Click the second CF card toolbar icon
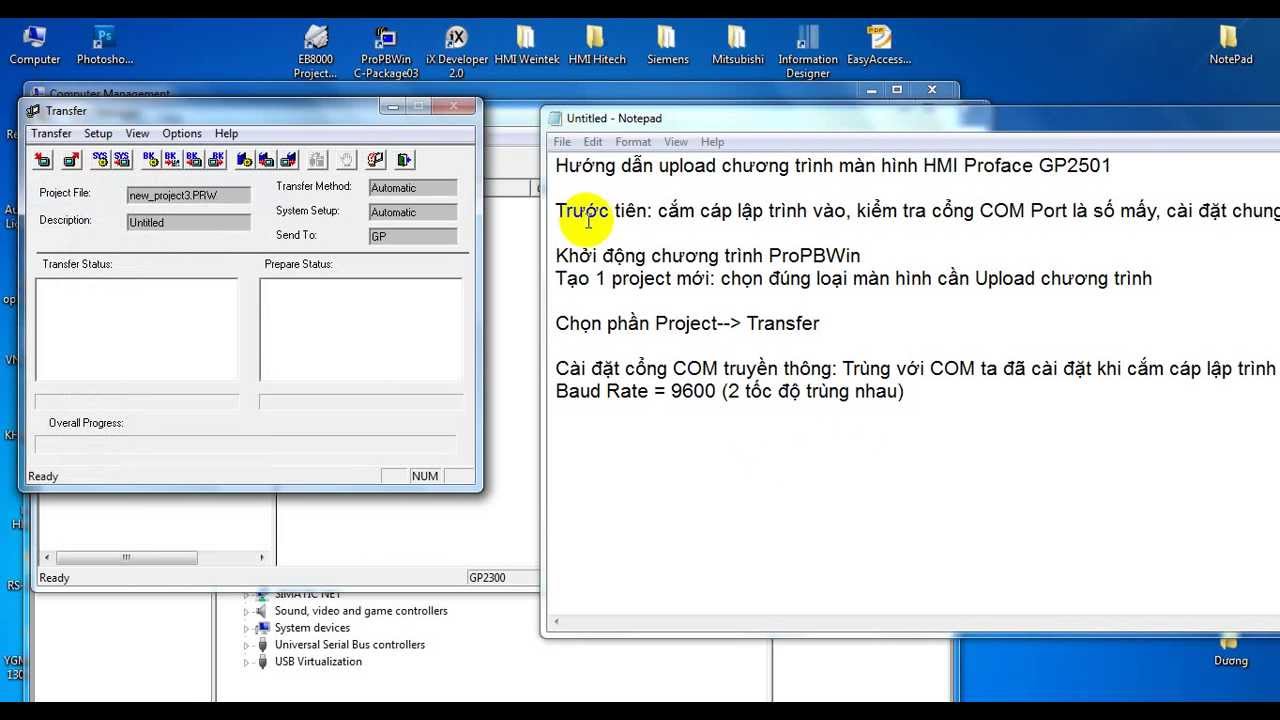Screen dimensions: 1280x720 coord(267,160)
